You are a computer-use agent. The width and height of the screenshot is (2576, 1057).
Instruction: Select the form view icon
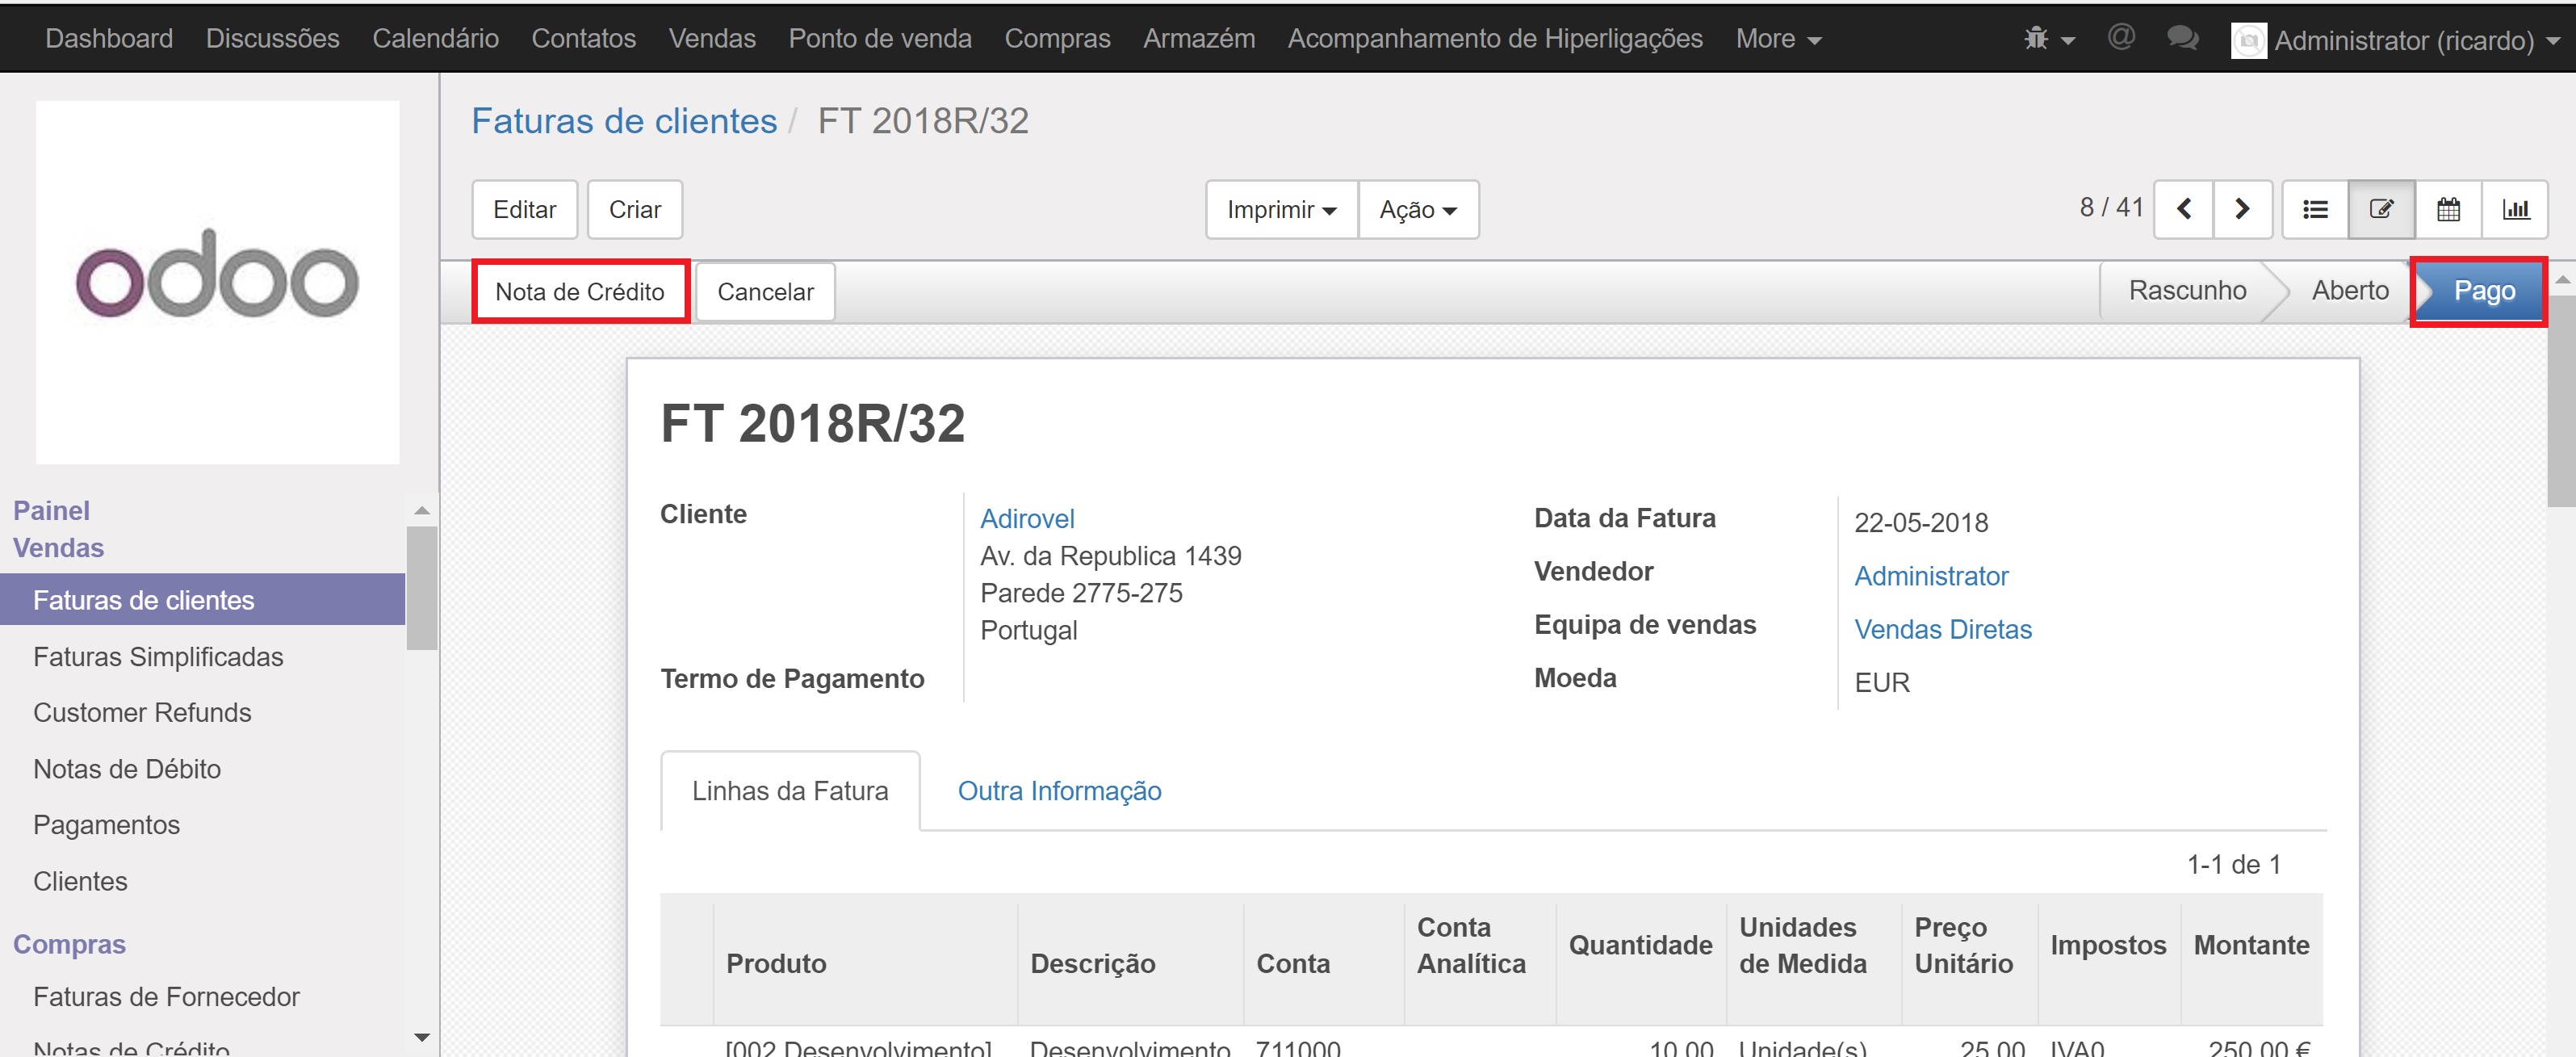click(2382, 209)
